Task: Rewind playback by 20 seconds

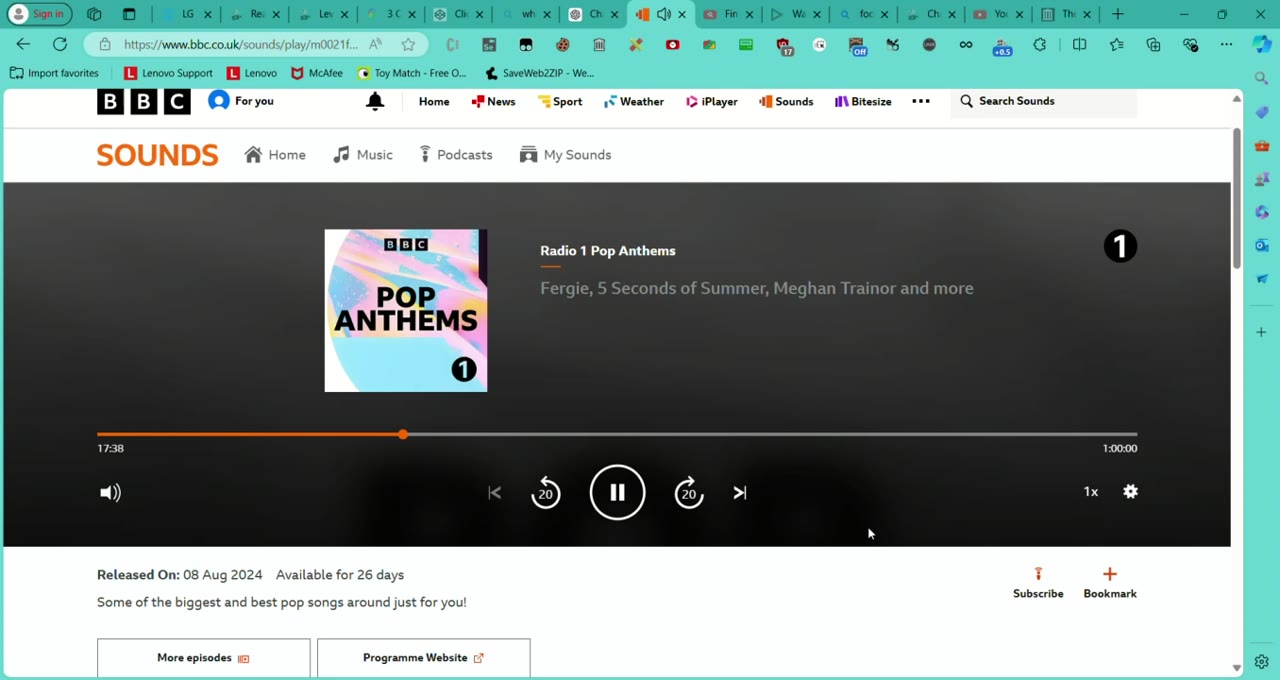Action: point(546,492)
